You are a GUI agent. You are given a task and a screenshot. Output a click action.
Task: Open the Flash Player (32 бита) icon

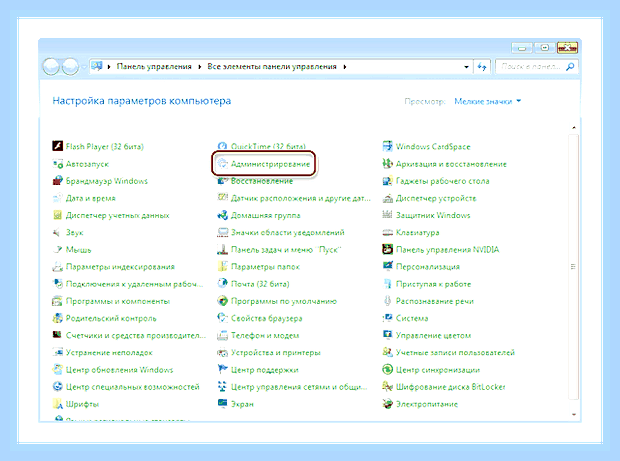(58, 146)
